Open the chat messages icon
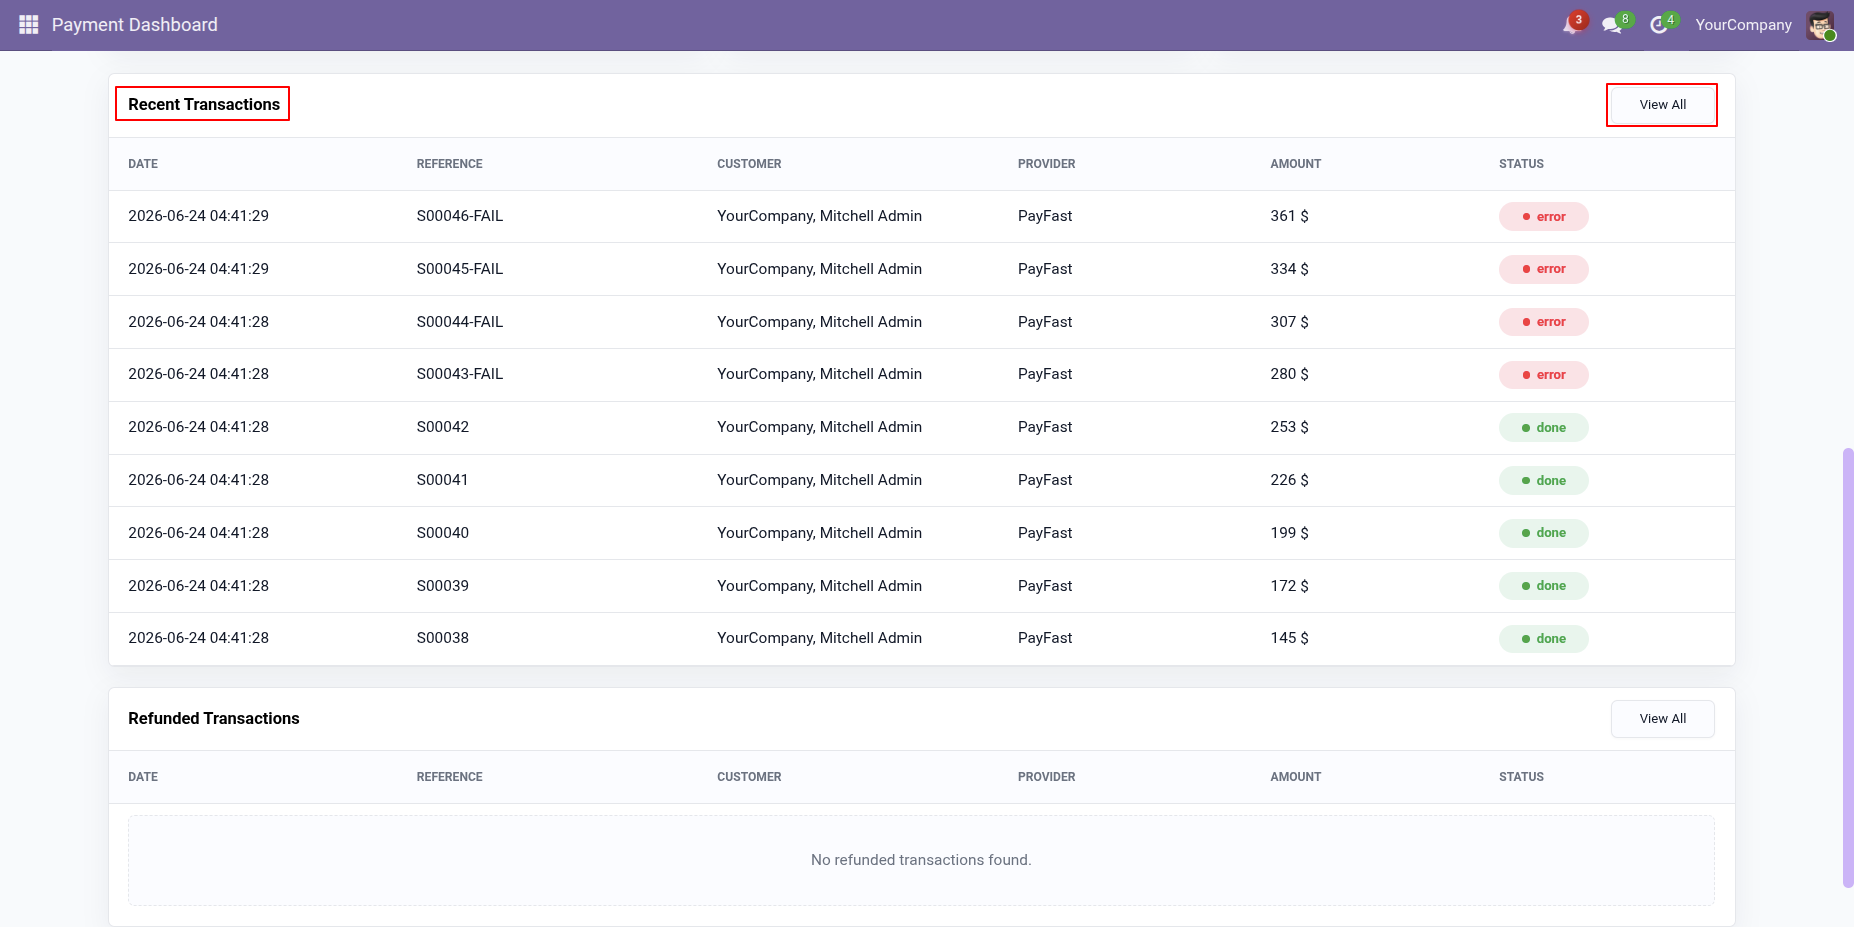Image resolution: width=1854 pixels, height=927 pixels. coord(1614,24)
